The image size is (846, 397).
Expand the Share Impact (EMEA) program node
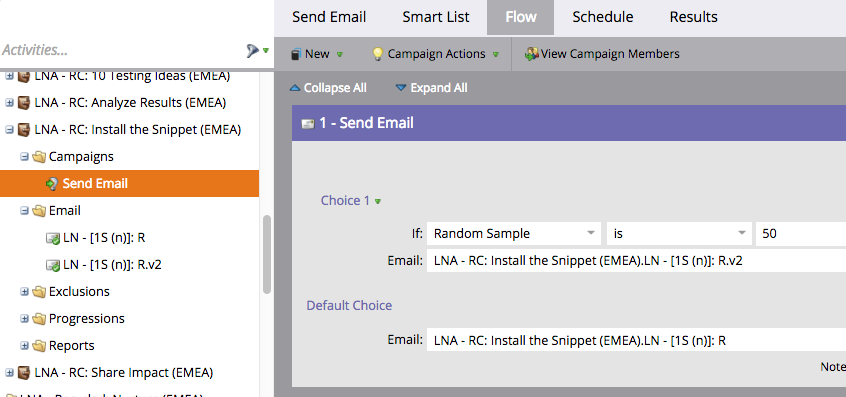click(x=9, y=373)
